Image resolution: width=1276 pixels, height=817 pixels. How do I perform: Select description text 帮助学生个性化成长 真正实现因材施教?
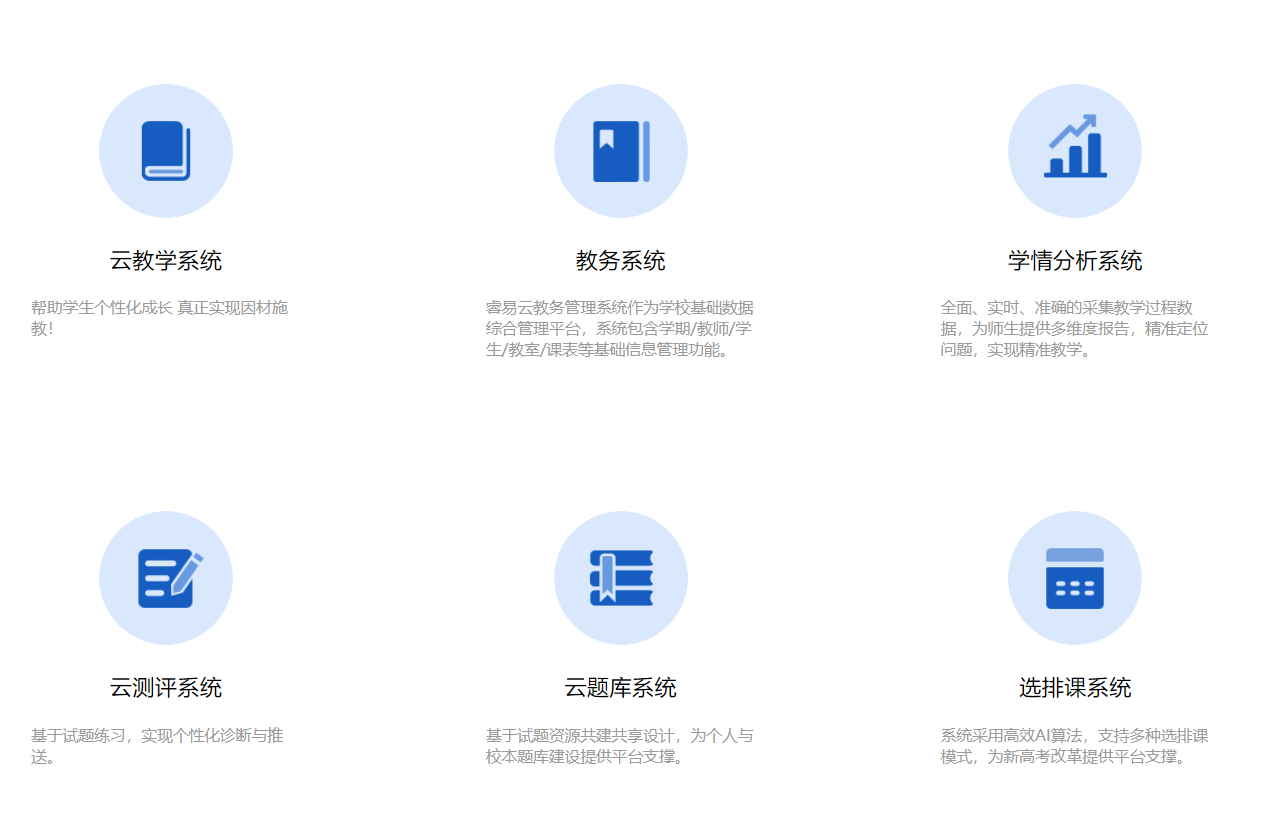(x=160, y=318)
